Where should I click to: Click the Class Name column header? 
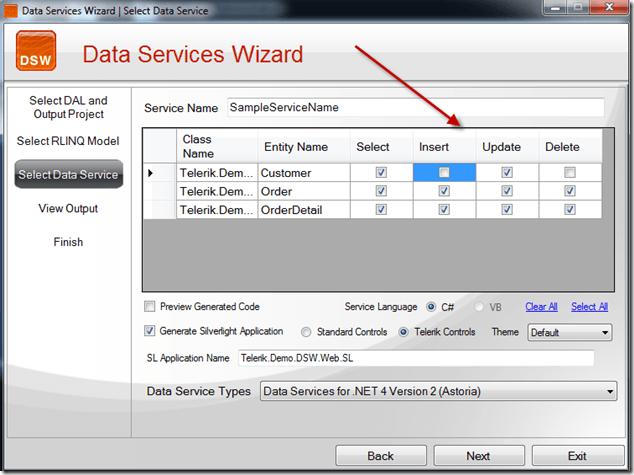pos(217,146)
